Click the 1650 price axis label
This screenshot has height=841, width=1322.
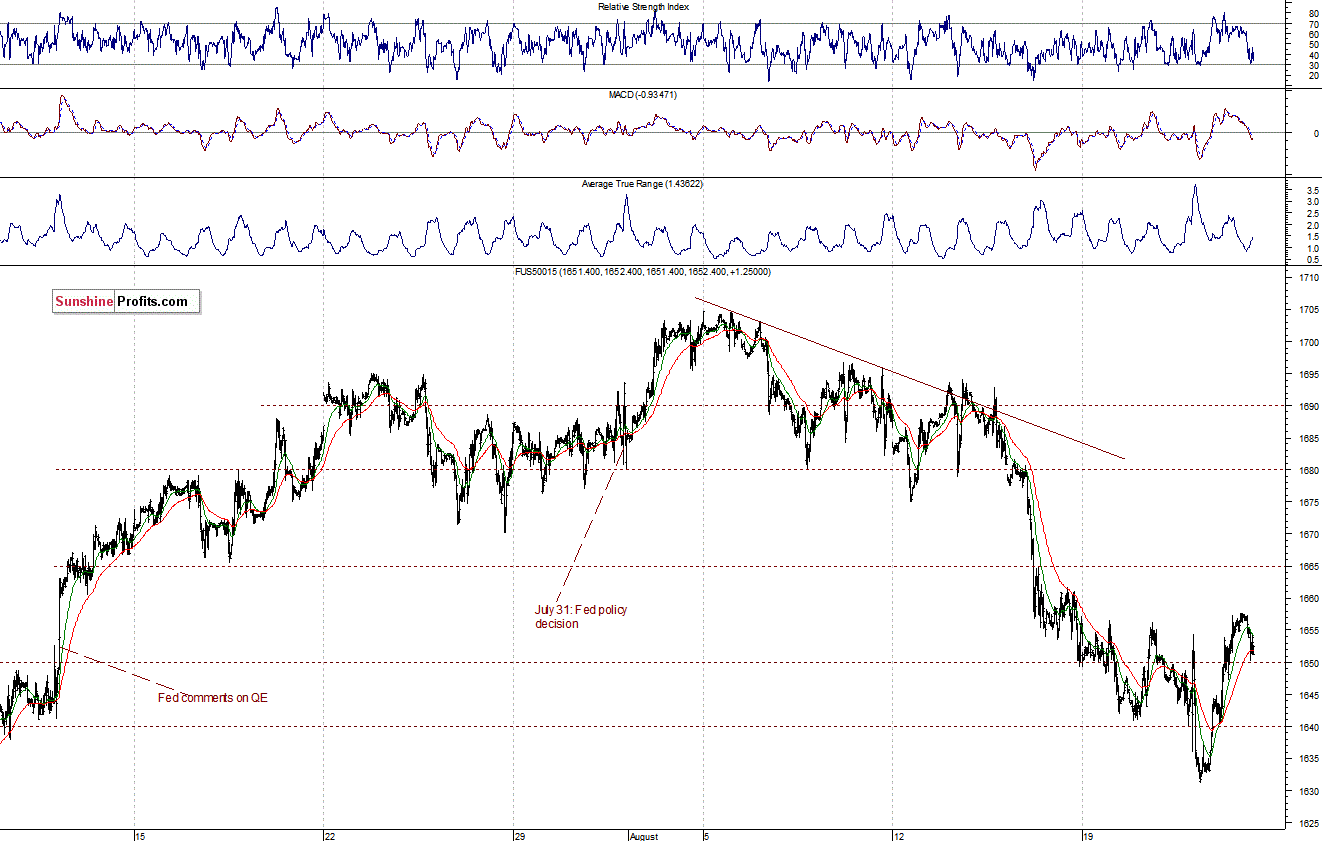pyautogui.click(x=1308, y=662)
